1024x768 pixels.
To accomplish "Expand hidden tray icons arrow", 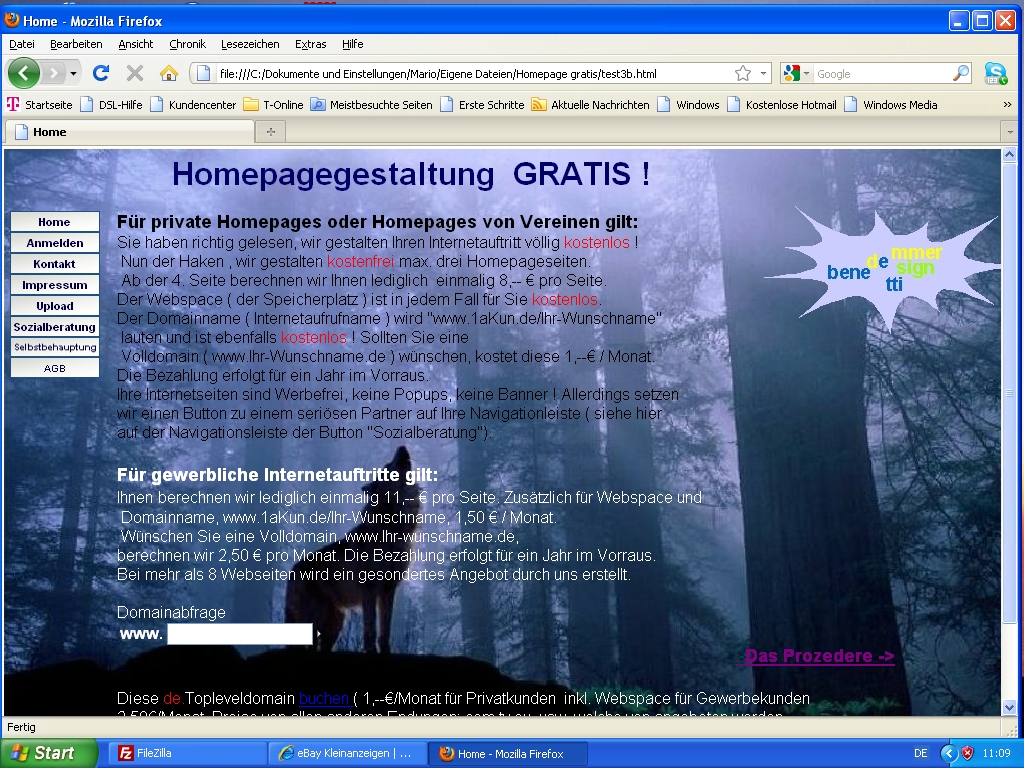I will tap(948, 753).
